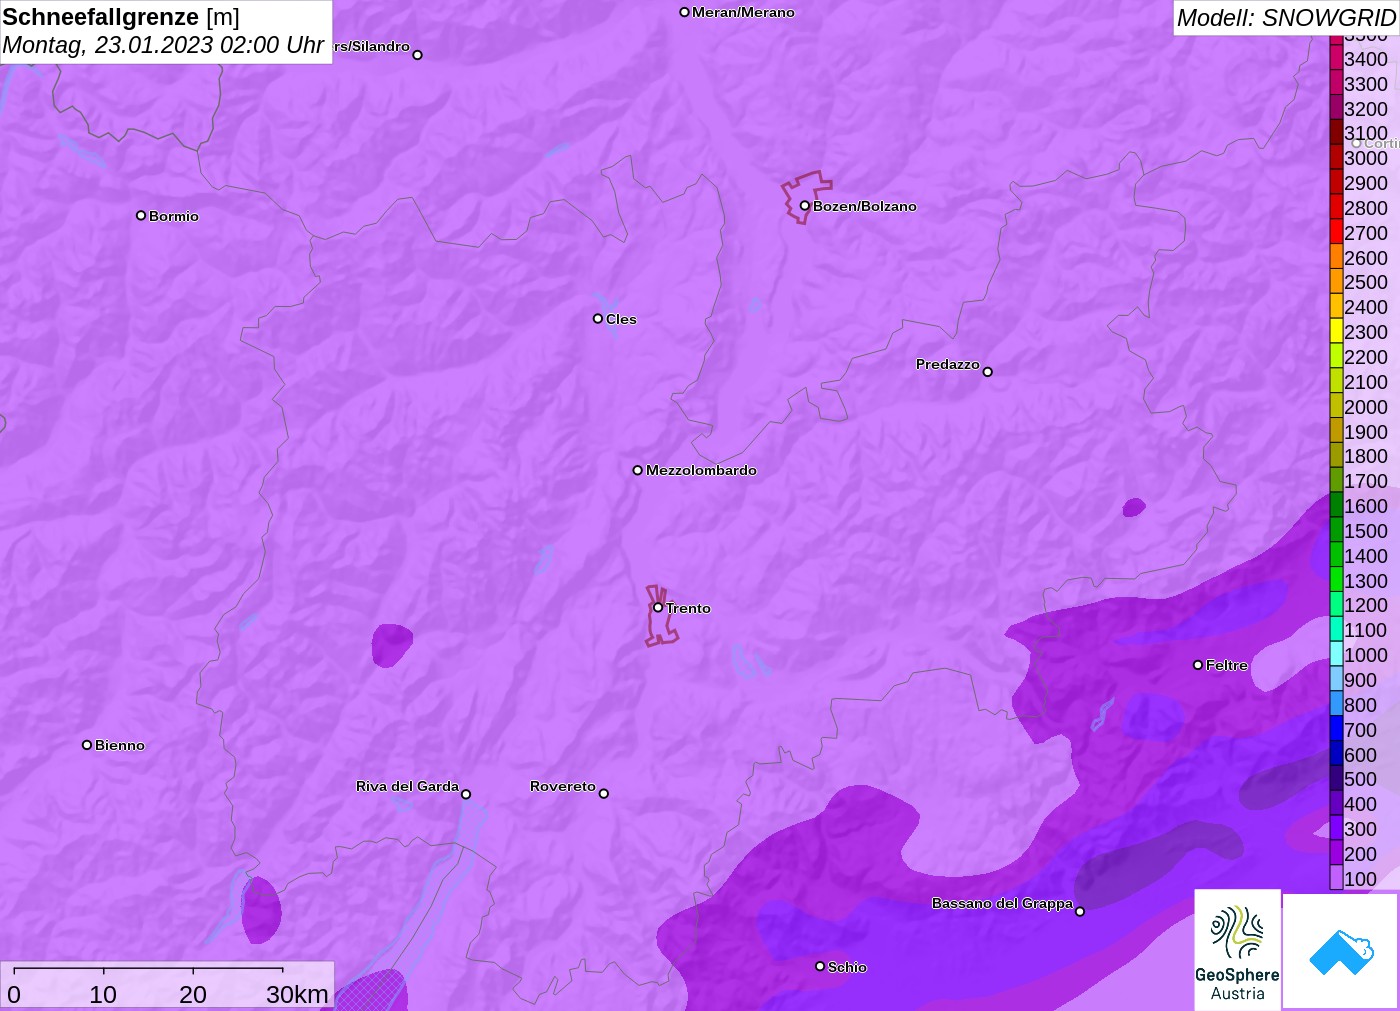Click the 100 violet legend swatch
Screen dimensions: 1400x1011
(1336, 879)
